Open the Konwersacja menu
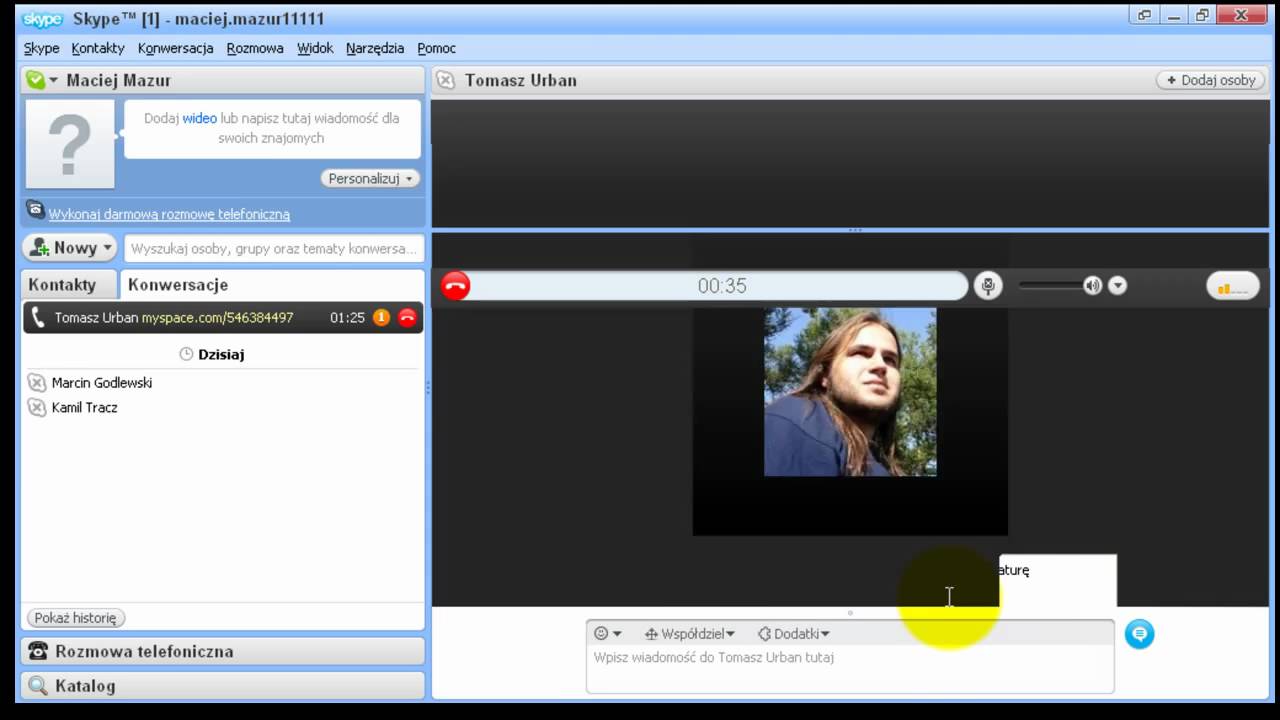 [x=175, y=48]
